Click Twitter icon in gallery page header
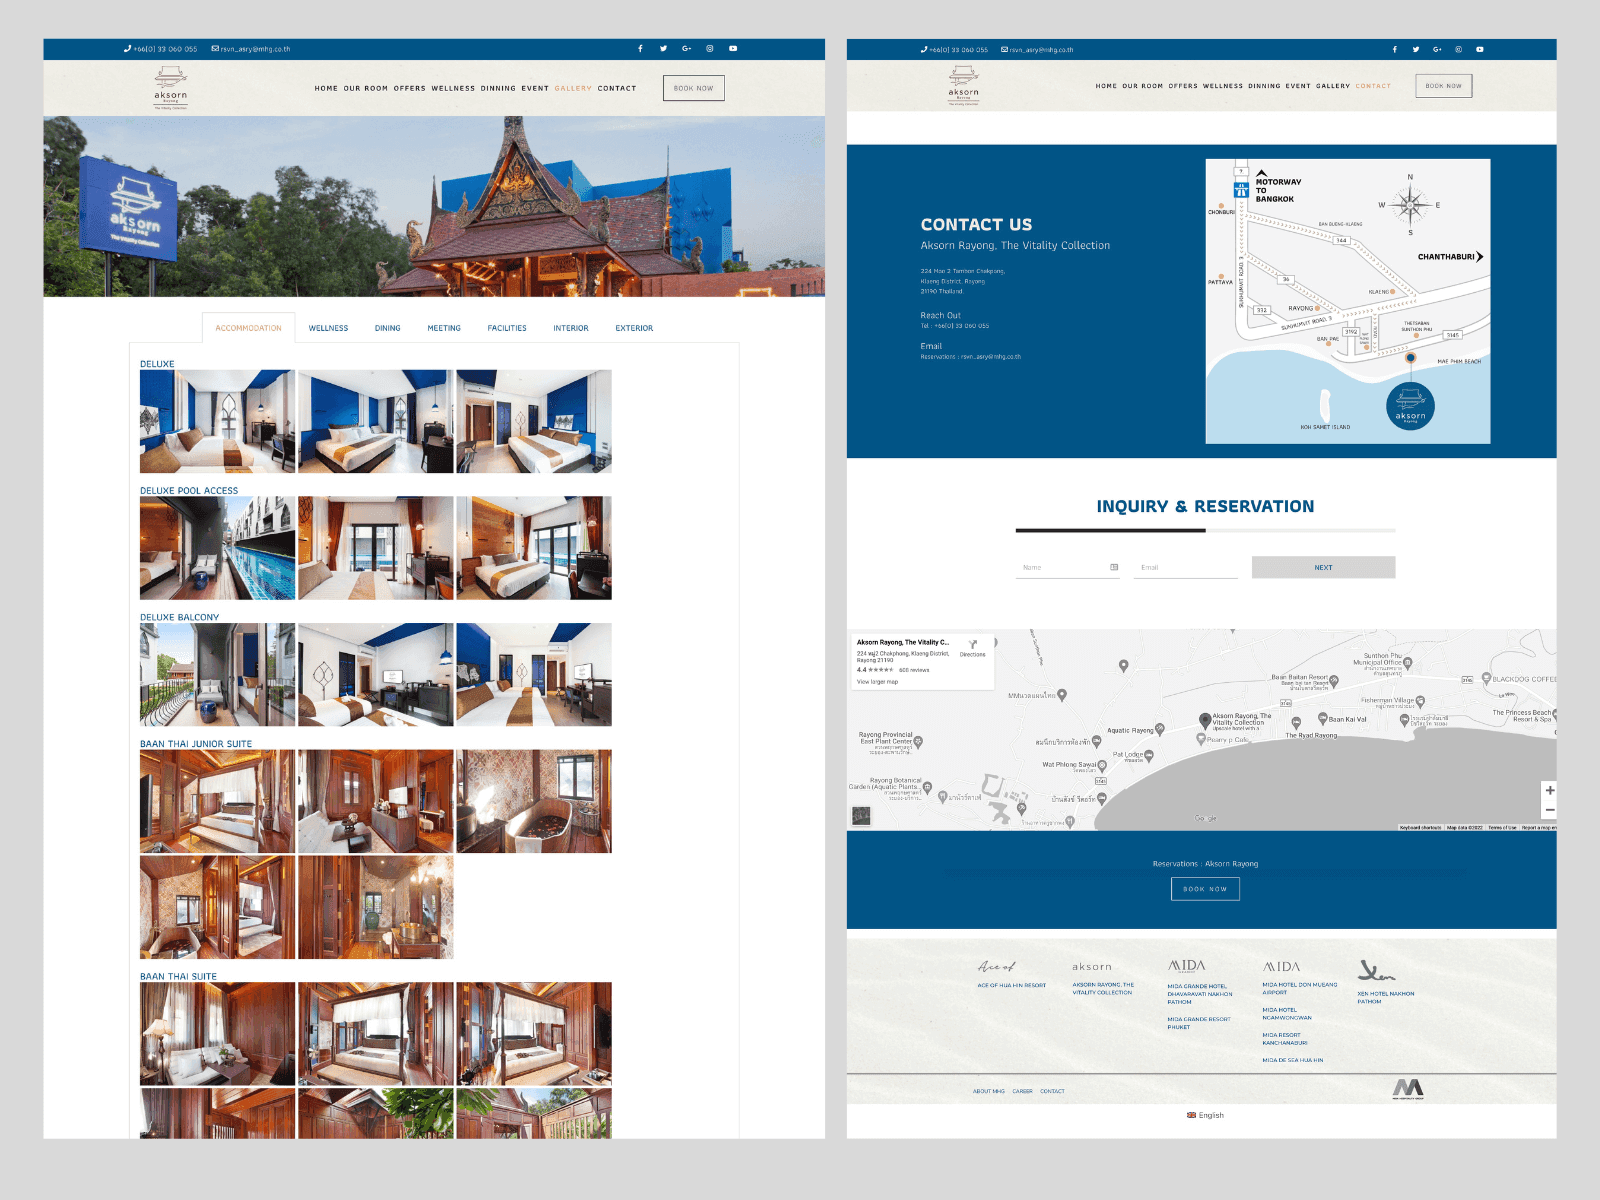The width and height of the screenshot is (1600, 1200). [x=663, y=48]
